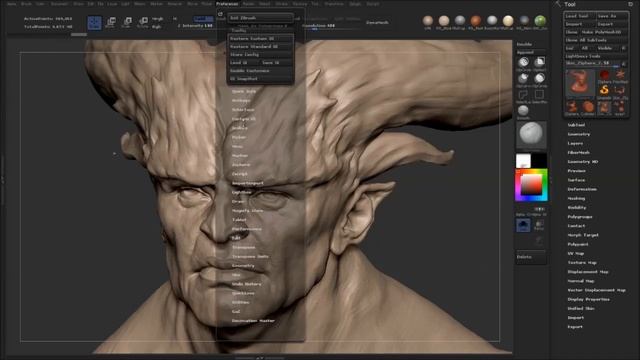Toggle Mrgb painting mode
Viewport: 640px width, 360px height.
[x=157, y=19]
